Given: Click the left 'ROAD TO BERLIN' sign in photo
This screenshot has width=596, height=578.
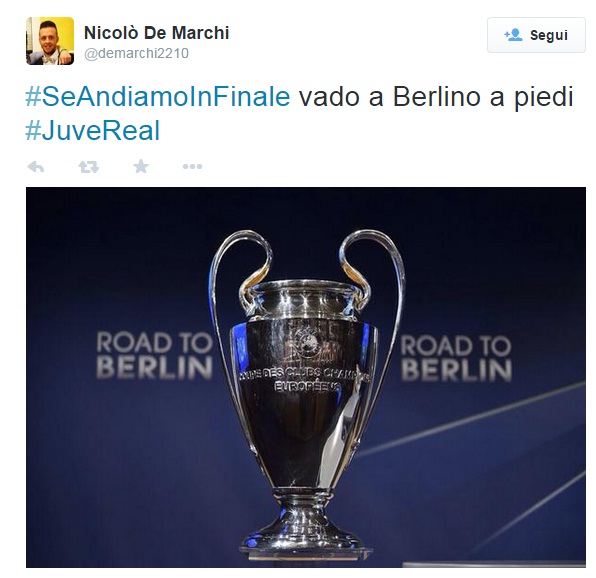Looking at the screenshot, I should pos(154,355).
